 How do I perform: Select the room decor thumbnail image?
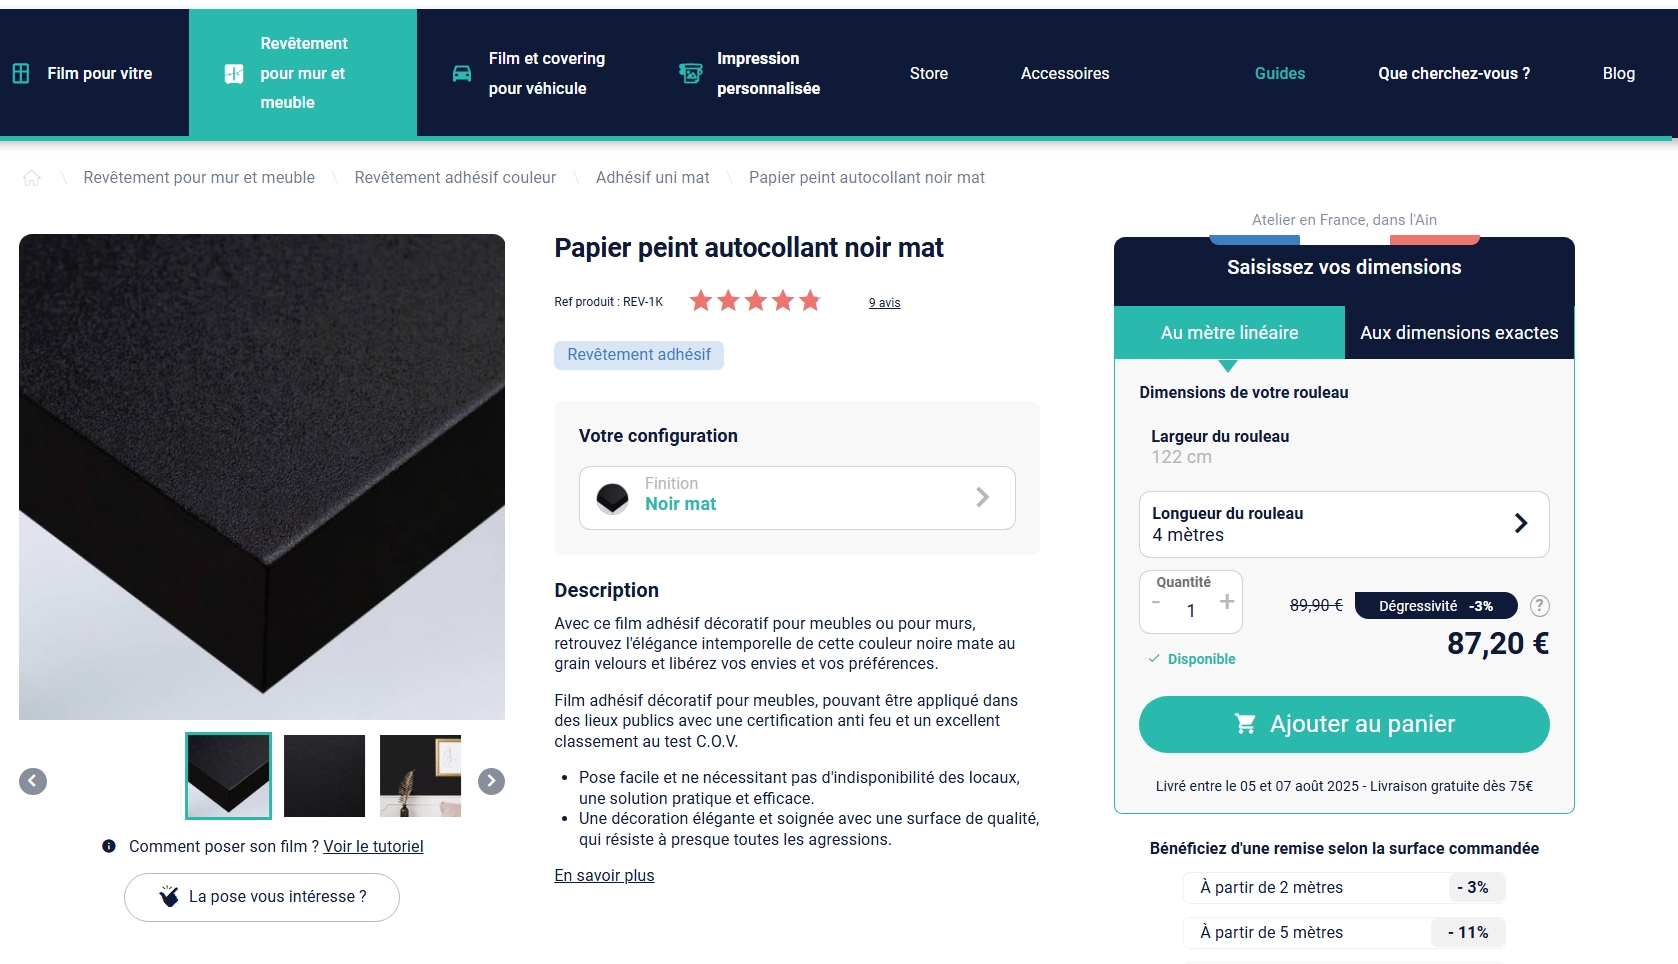421,776
